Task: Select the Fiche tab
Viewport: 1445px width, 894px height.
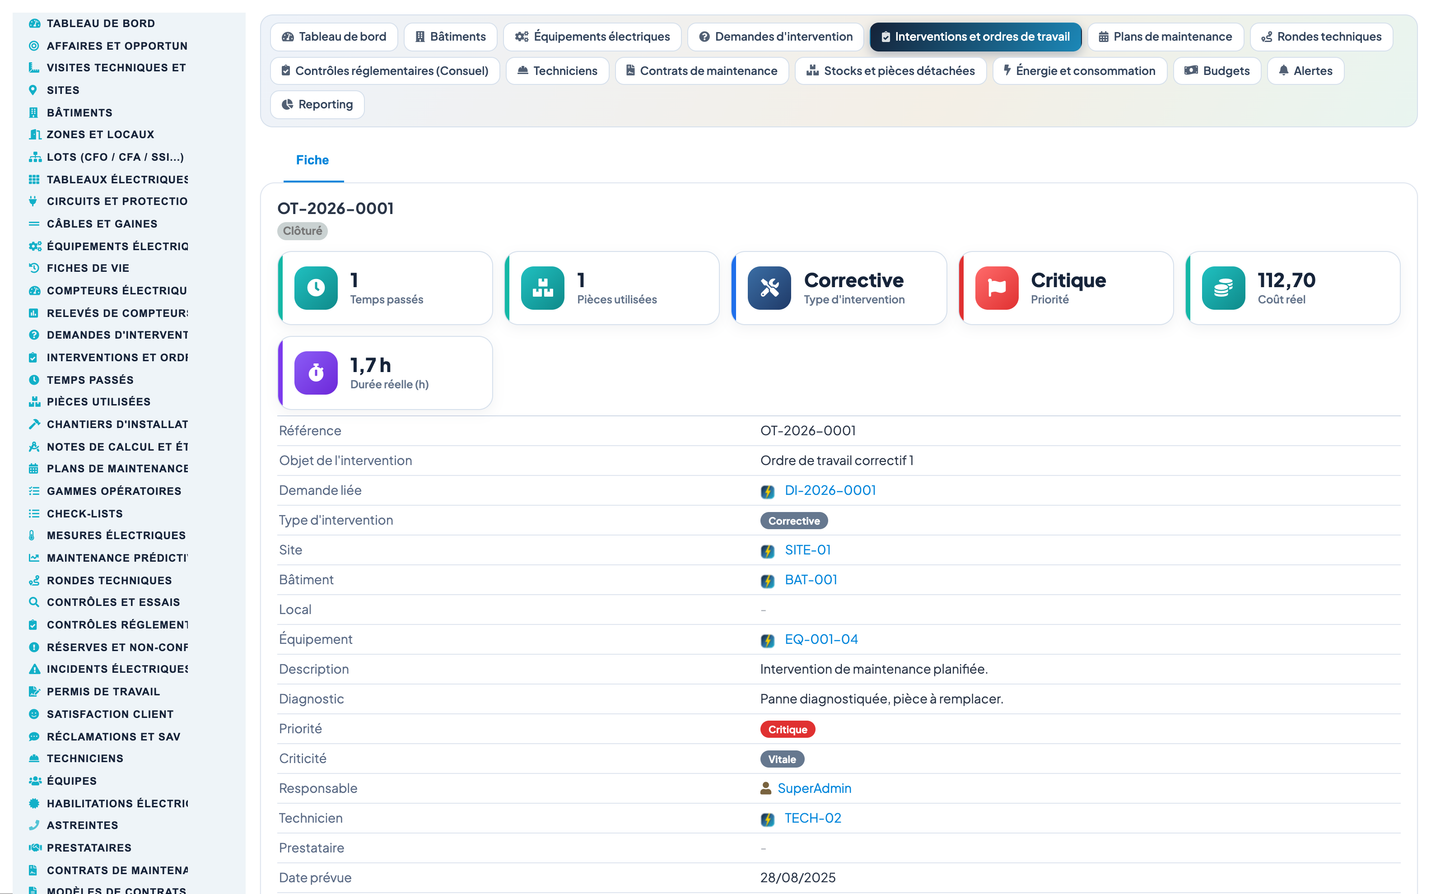Action: [x=313, y=160]
